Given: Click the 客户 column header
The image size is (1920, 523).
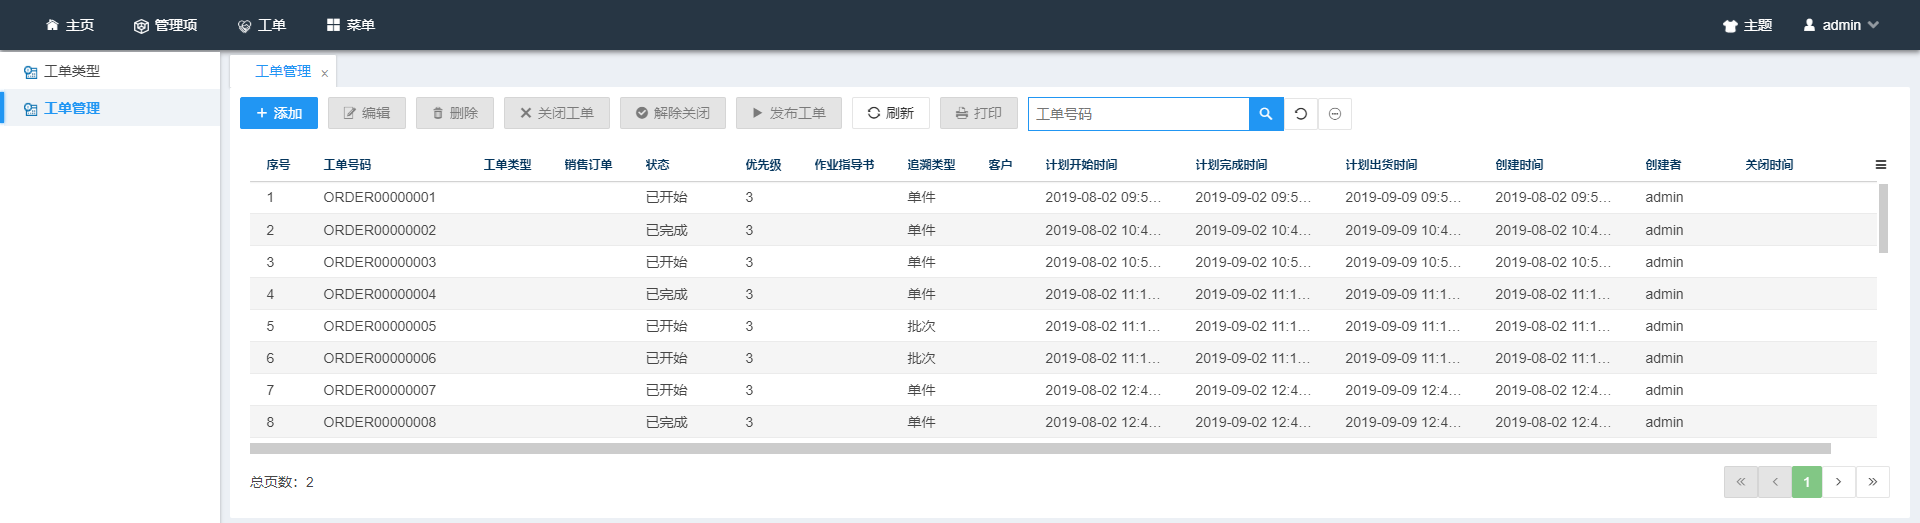Looking at the screenshot, I should 1000,165.
